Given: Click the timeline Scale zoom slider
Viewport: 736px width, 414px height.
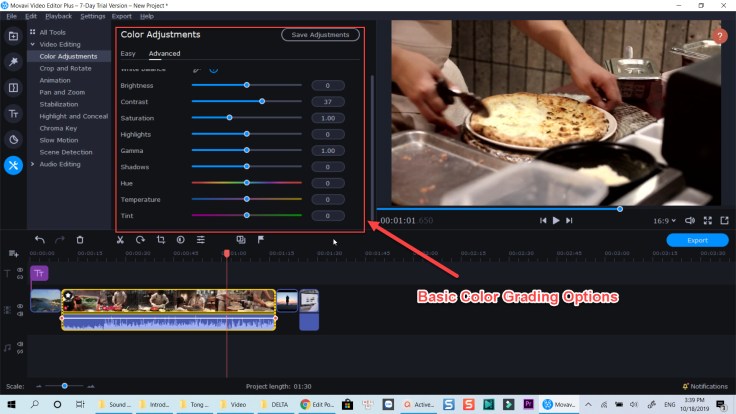Looking at the screenshot, I should pos(65,386).
